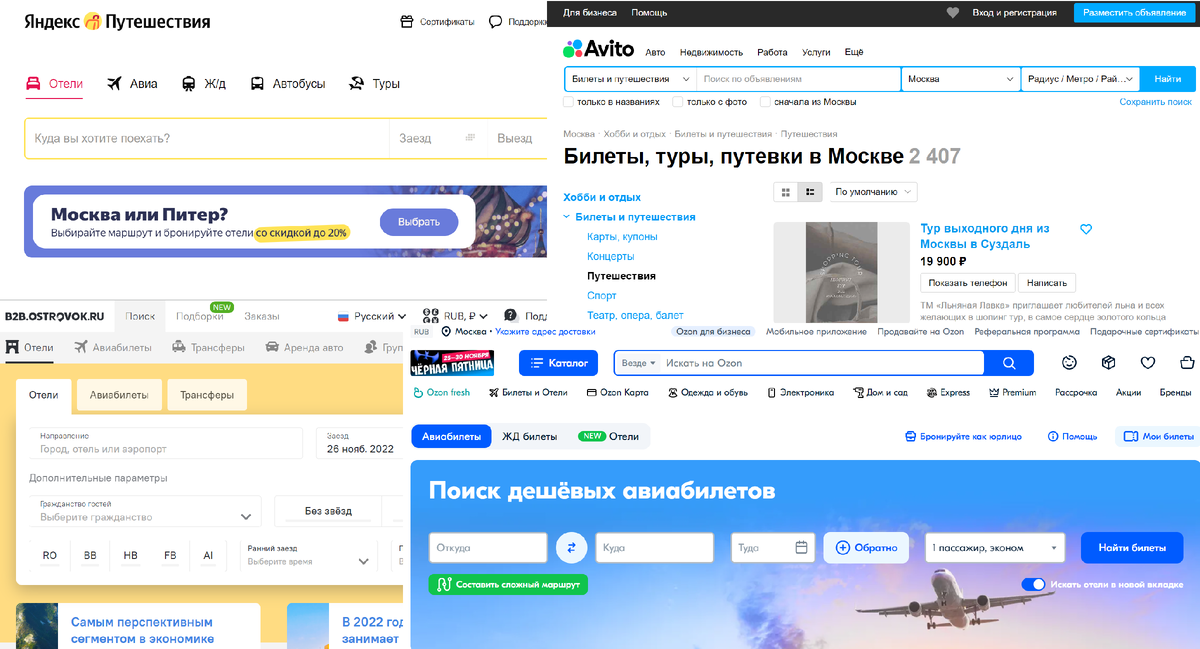Screen dimensions: 1200x649
Task: Expand the По умолчанию sorting dropdown on Avito
Action: 870,192
